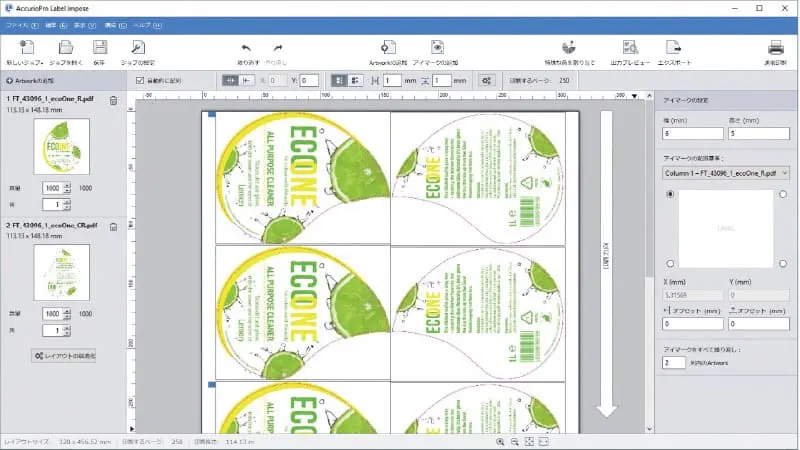Click the zoom in magnifier in status bar
Screen dimensions: 800x450
(500, 441)
